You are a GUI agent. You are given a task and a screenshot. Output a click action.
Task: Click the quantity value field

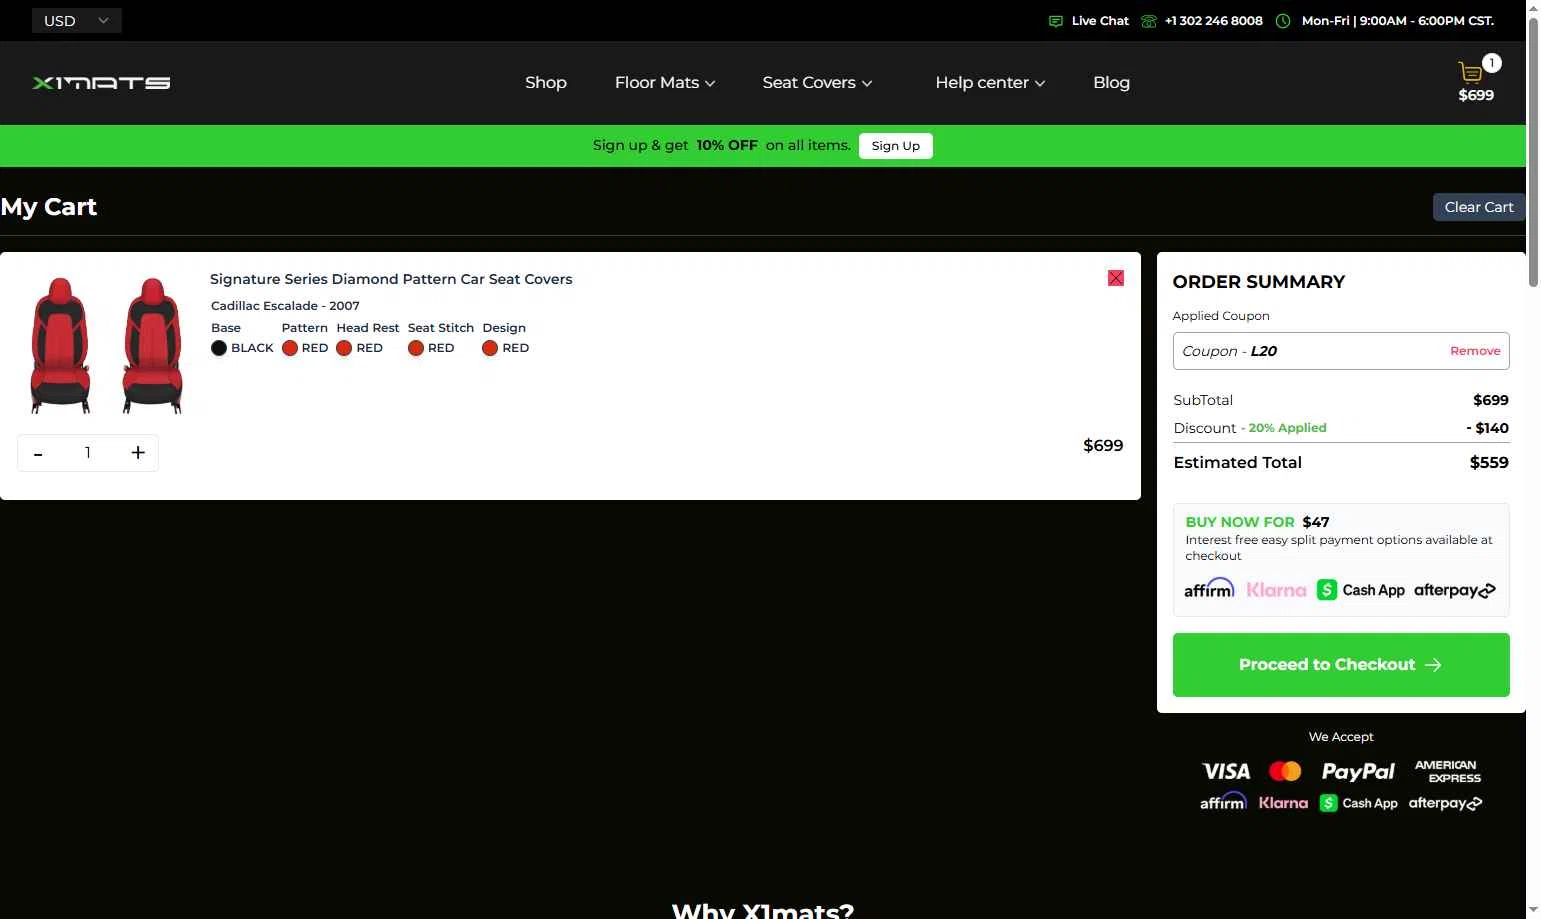pos(88,453)
